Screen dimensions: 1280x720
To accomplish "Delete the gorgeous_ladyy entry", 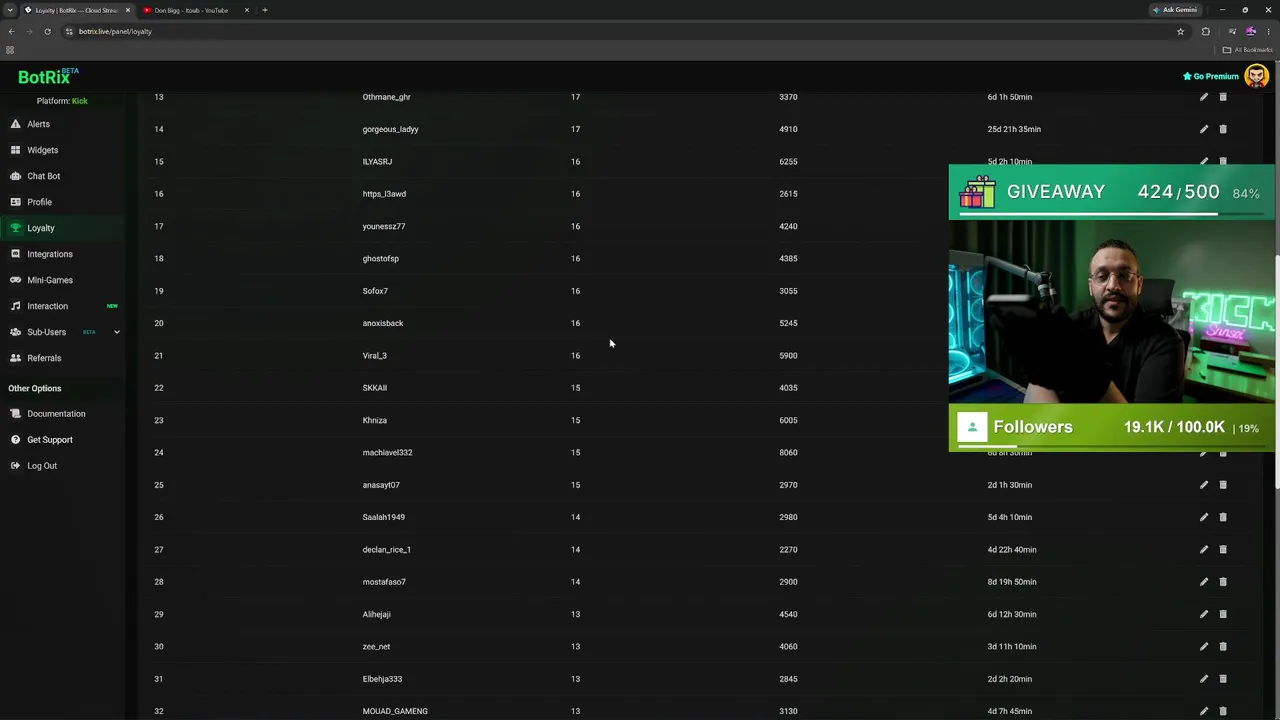I will click(1223, 129).
